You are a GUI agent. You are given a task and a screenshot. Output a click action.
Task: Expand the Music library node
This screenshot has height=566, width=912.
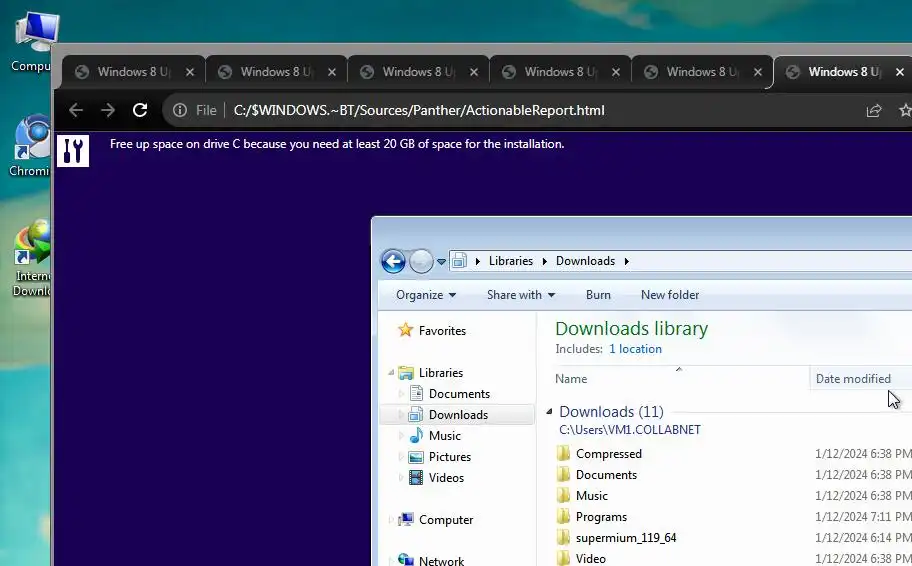coord(401,436)
